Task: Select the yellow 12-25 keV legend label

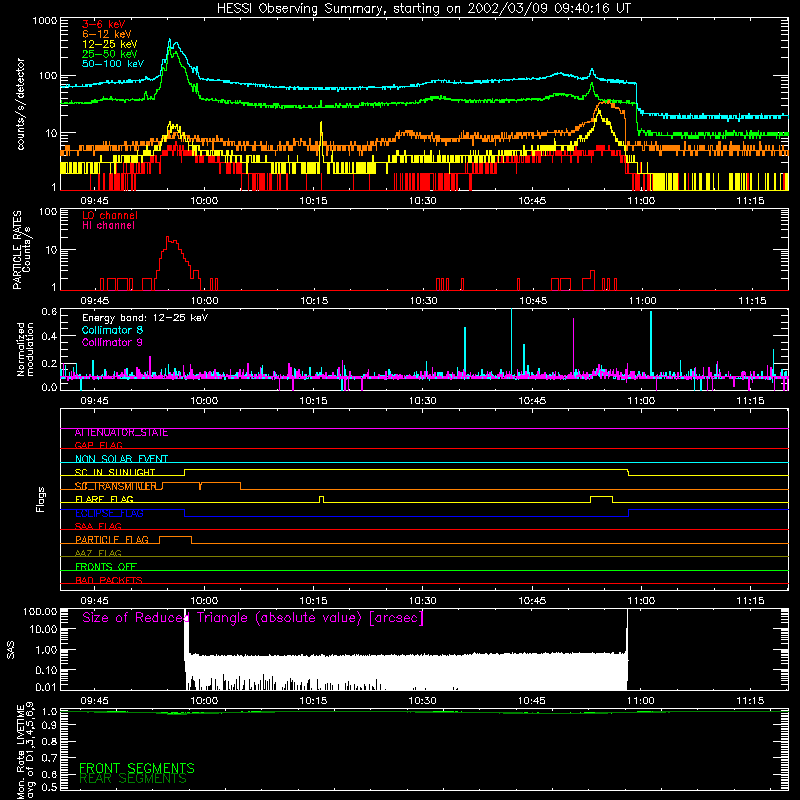Action: click(x=110, y=44)
